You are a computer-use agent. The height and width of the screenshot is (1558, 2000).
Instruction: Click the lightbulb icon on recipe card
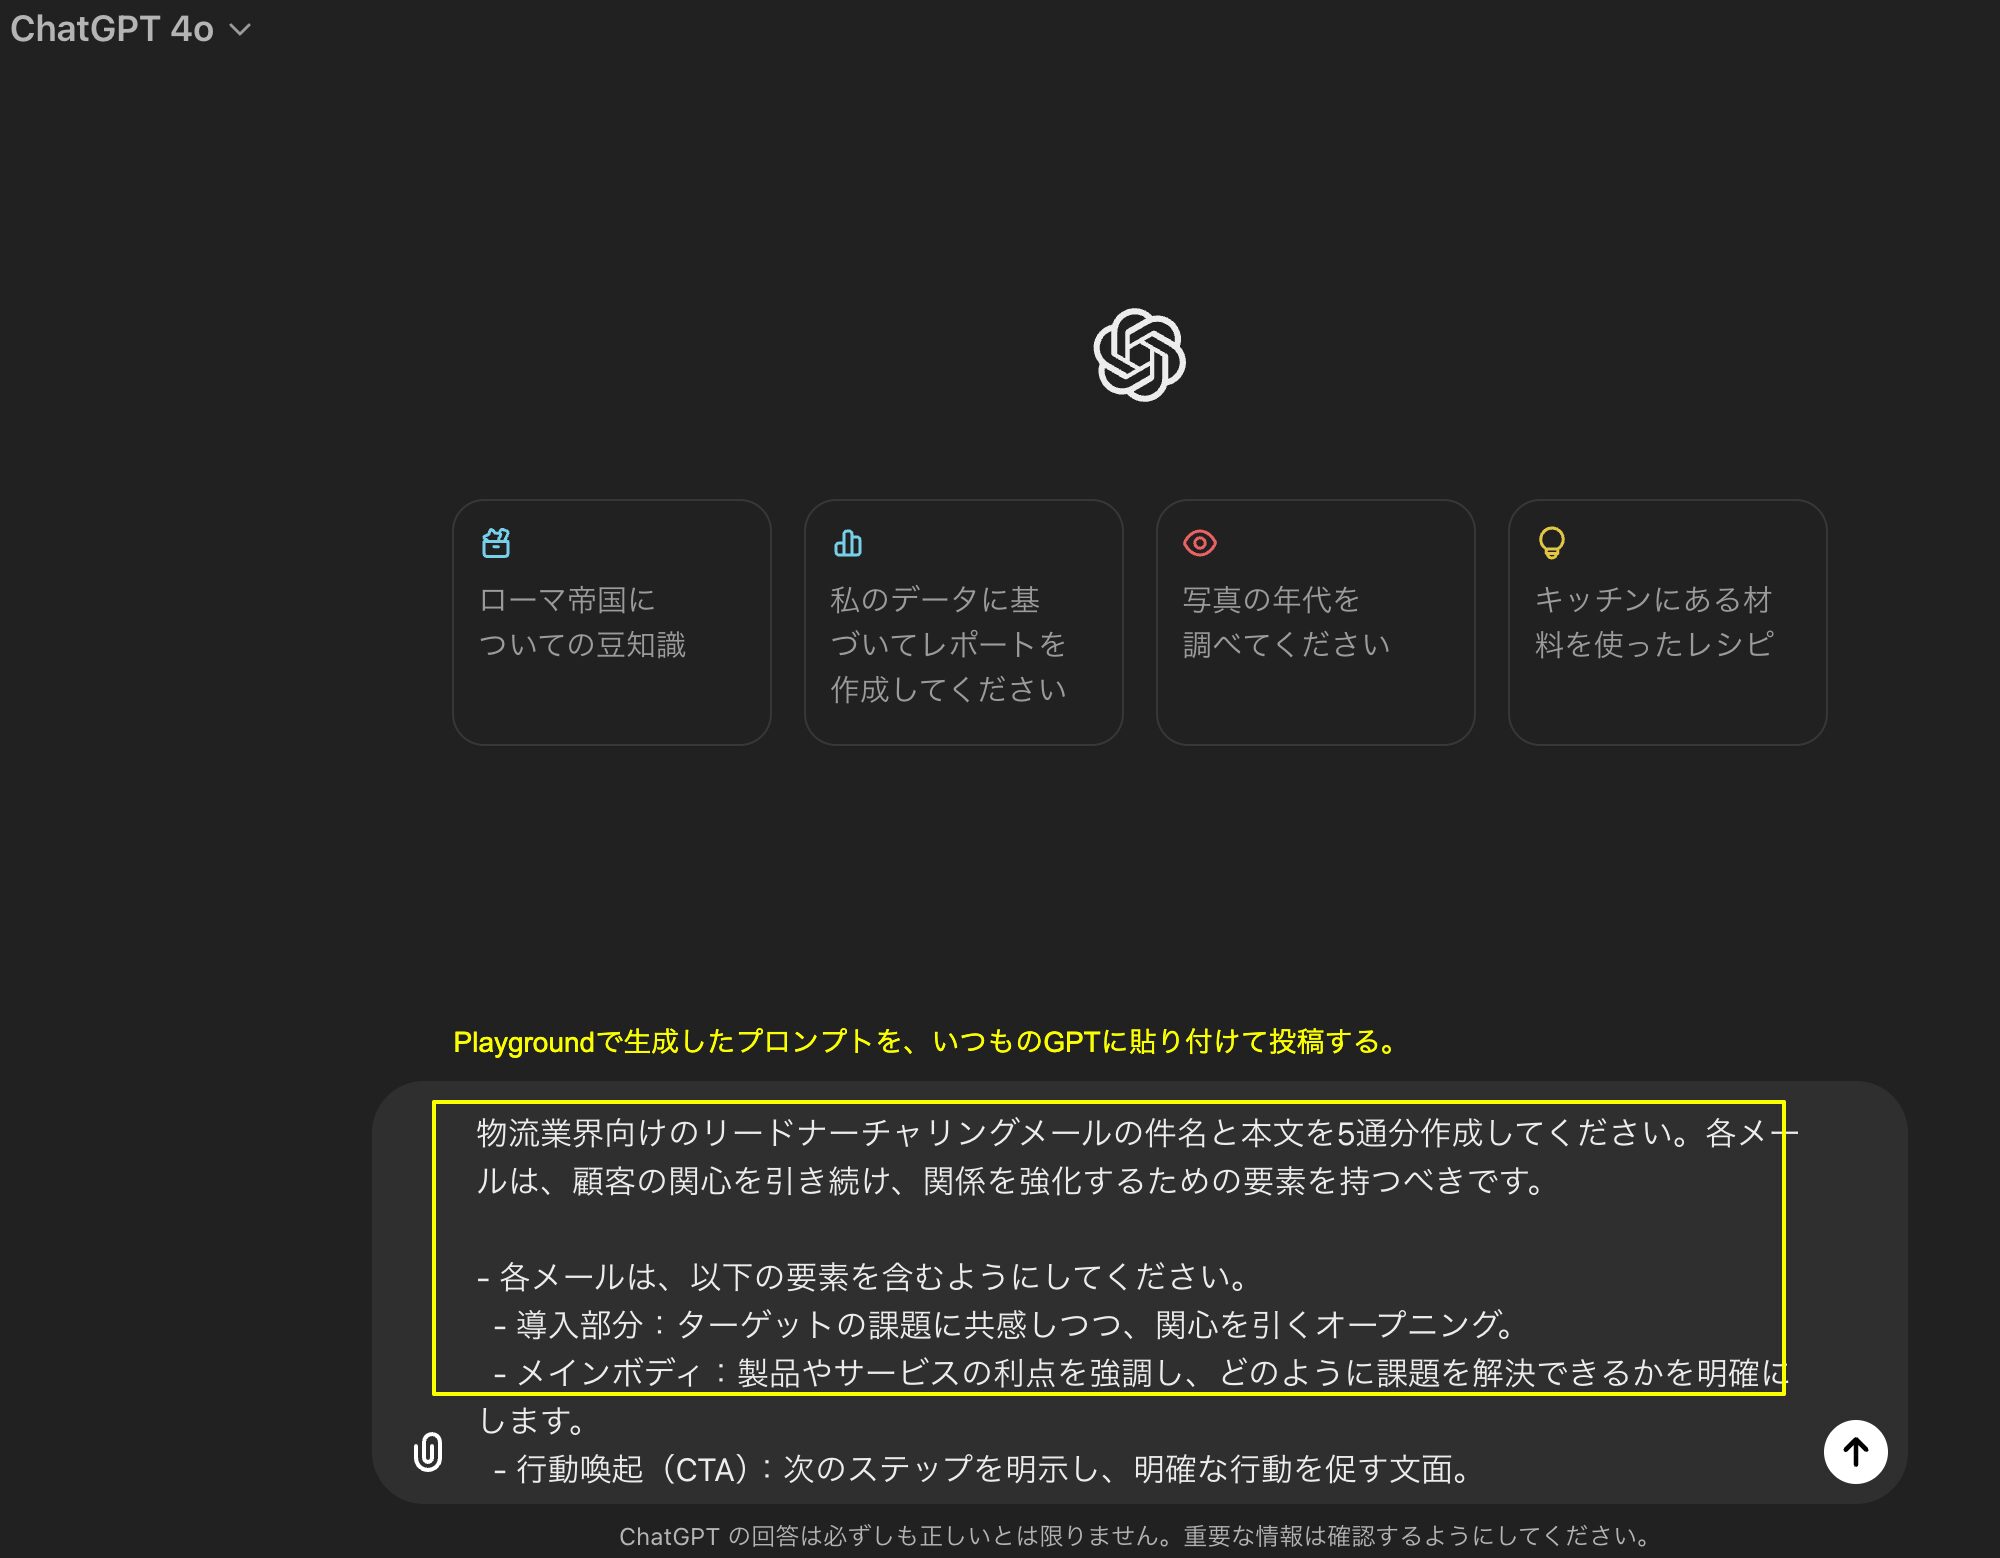pyautogui.click(x=1551, y=543)
